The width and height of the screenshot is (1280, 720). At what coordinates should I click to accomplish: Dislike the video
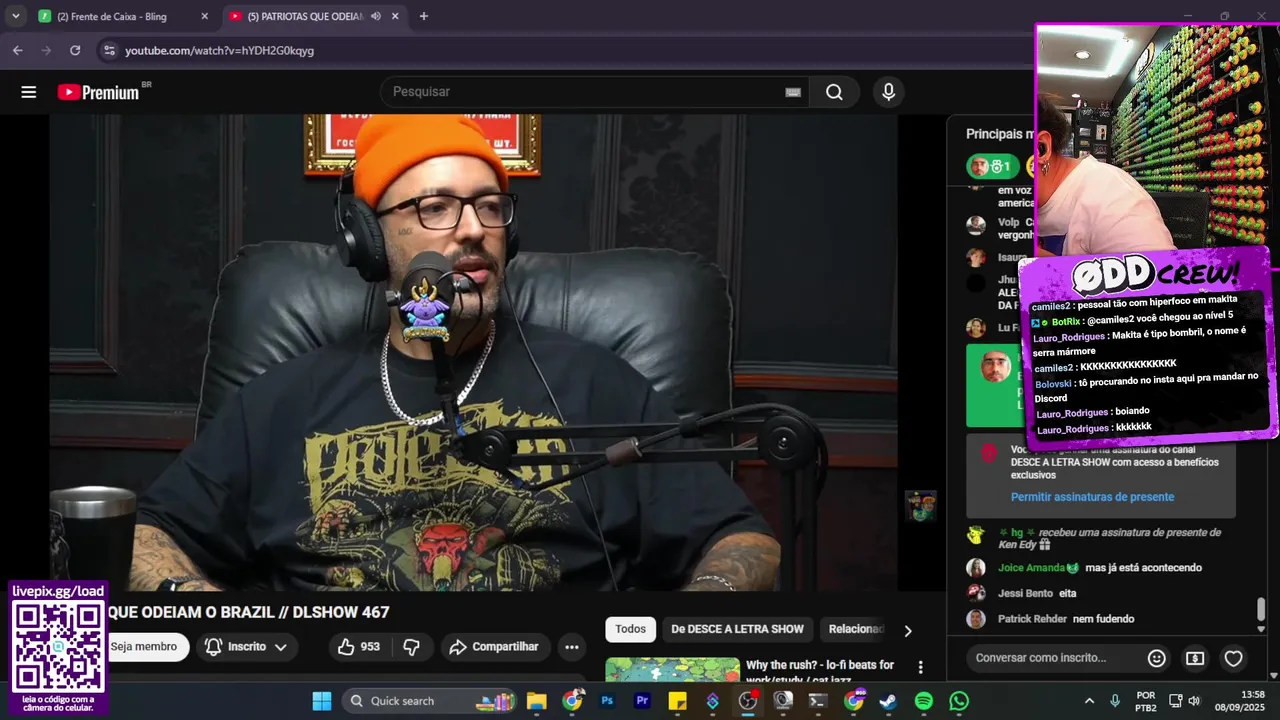pyautogui.click(x=411, y=647)
